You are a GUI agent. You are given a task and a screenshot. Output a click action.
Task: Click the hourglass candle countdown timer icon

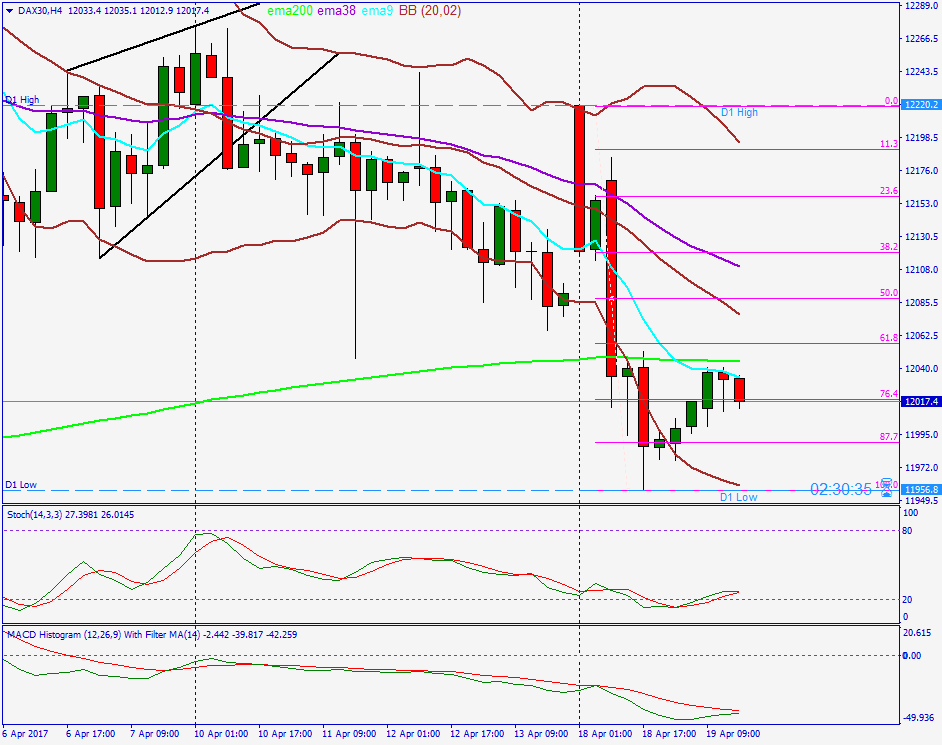[887, 488]
